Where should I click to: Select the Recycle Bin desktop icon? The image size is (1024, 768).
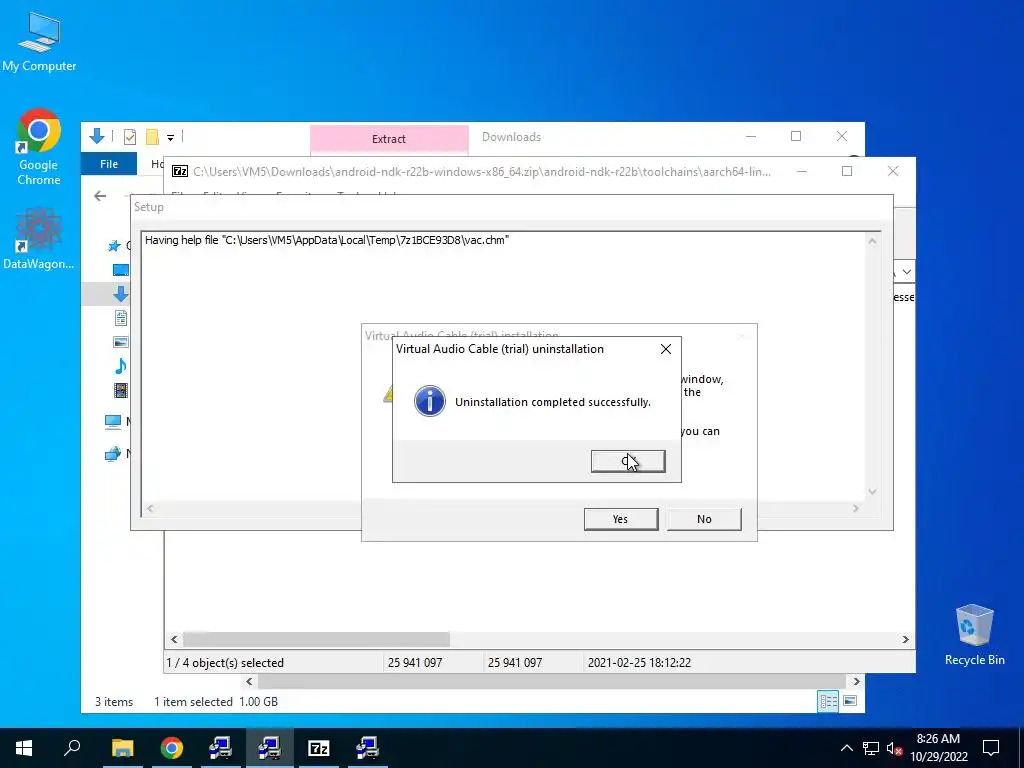click(974, 635)
